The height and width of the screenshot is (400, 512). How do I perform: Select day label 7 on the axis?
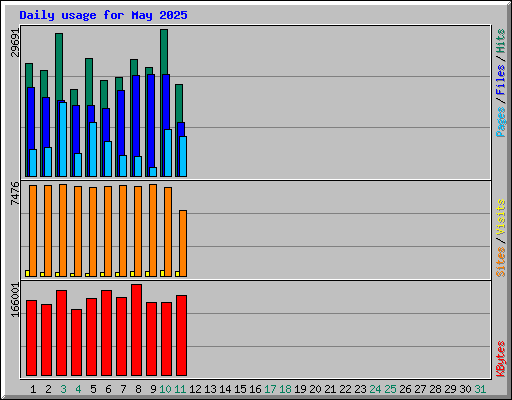(x=123, y=389)
